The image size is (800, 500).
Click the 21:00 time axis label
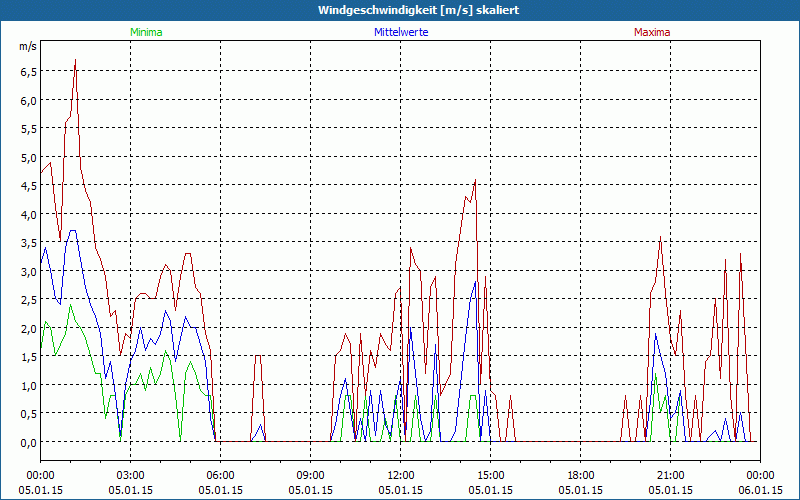click(670, 476)
